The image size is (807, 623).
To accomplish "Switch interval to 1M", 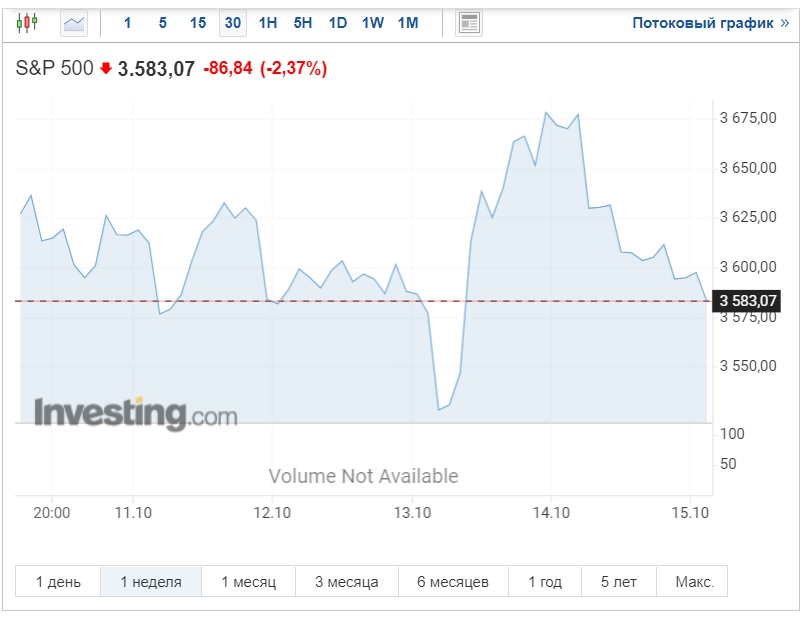I will (408, 23).
